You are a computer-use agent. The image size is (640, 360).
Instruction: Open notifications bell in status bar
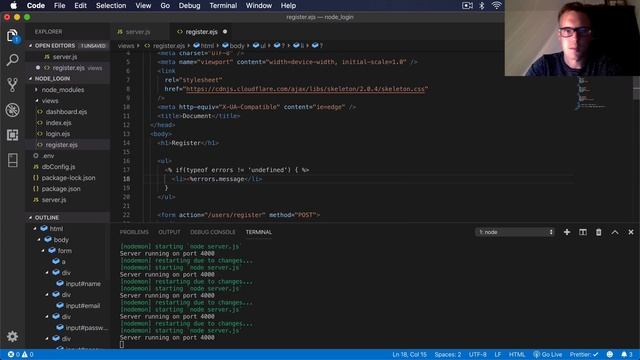pyautogui.click(x=627, y=354)
